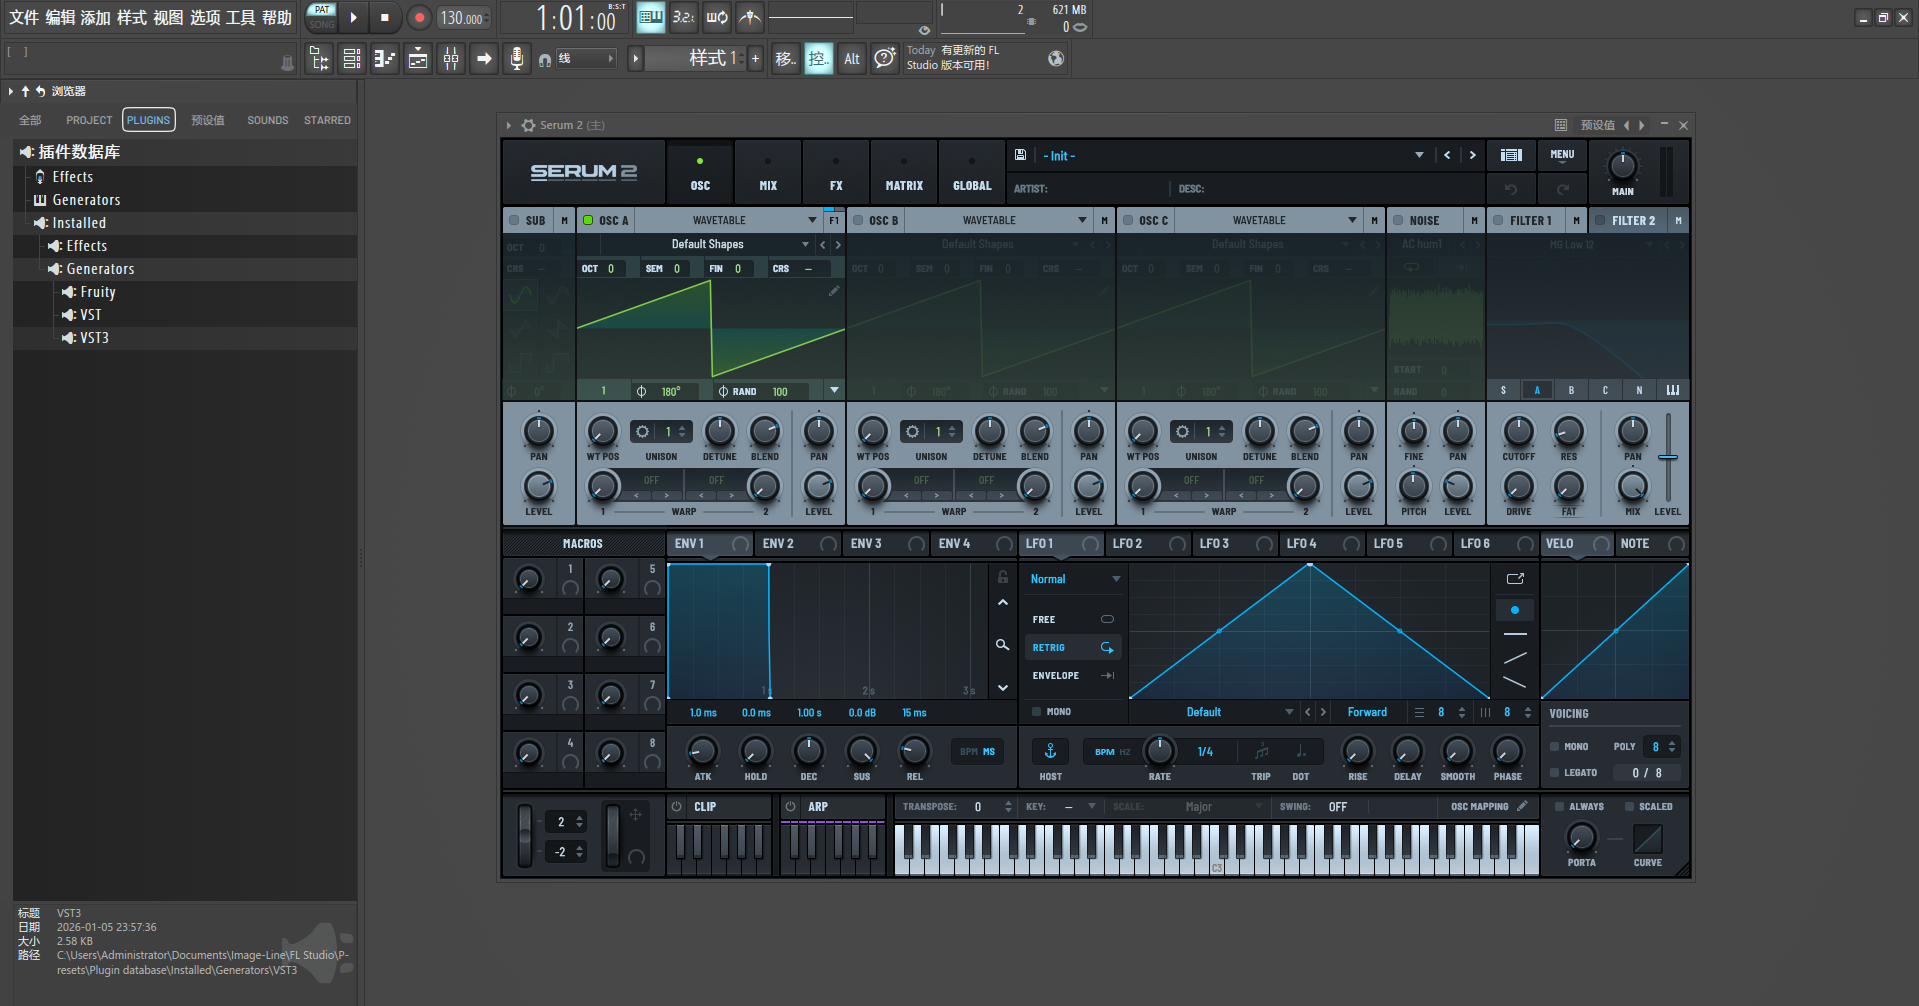Expand the Fruity generators tree item

point(97,292)
